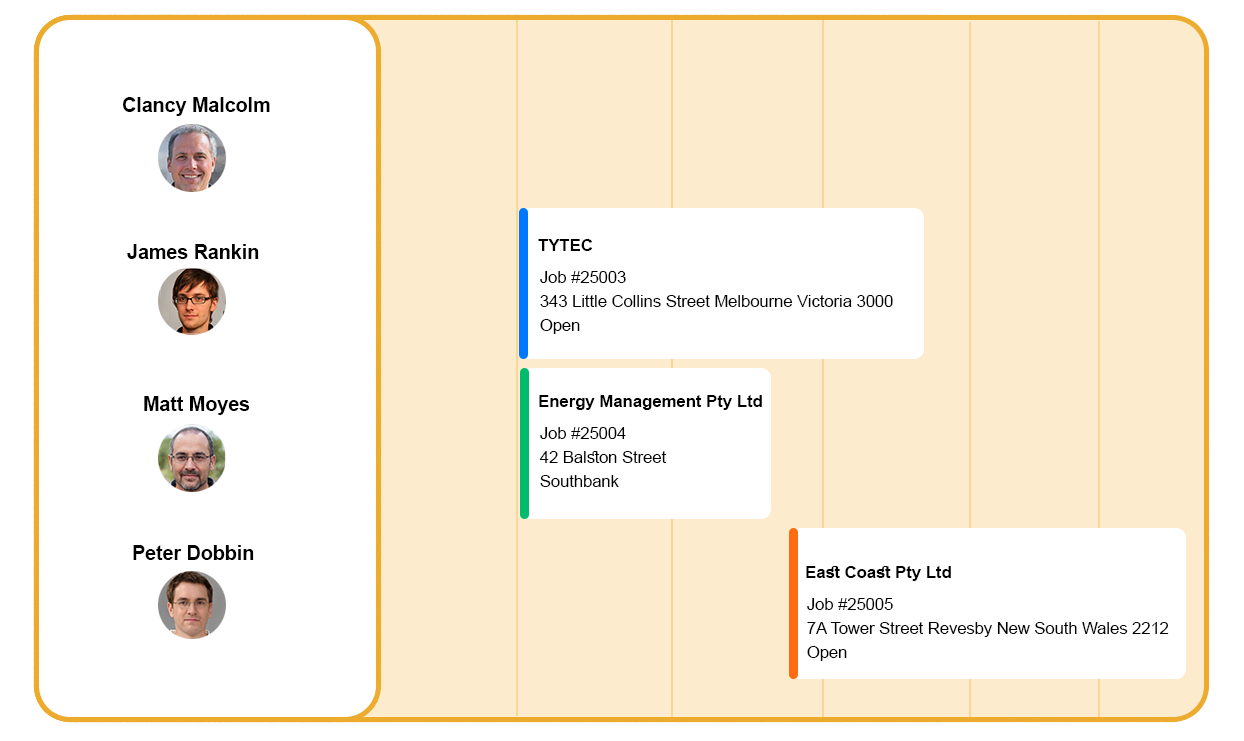
Task: Click James Rankin's profile photo
Action: tap(192, 301)
